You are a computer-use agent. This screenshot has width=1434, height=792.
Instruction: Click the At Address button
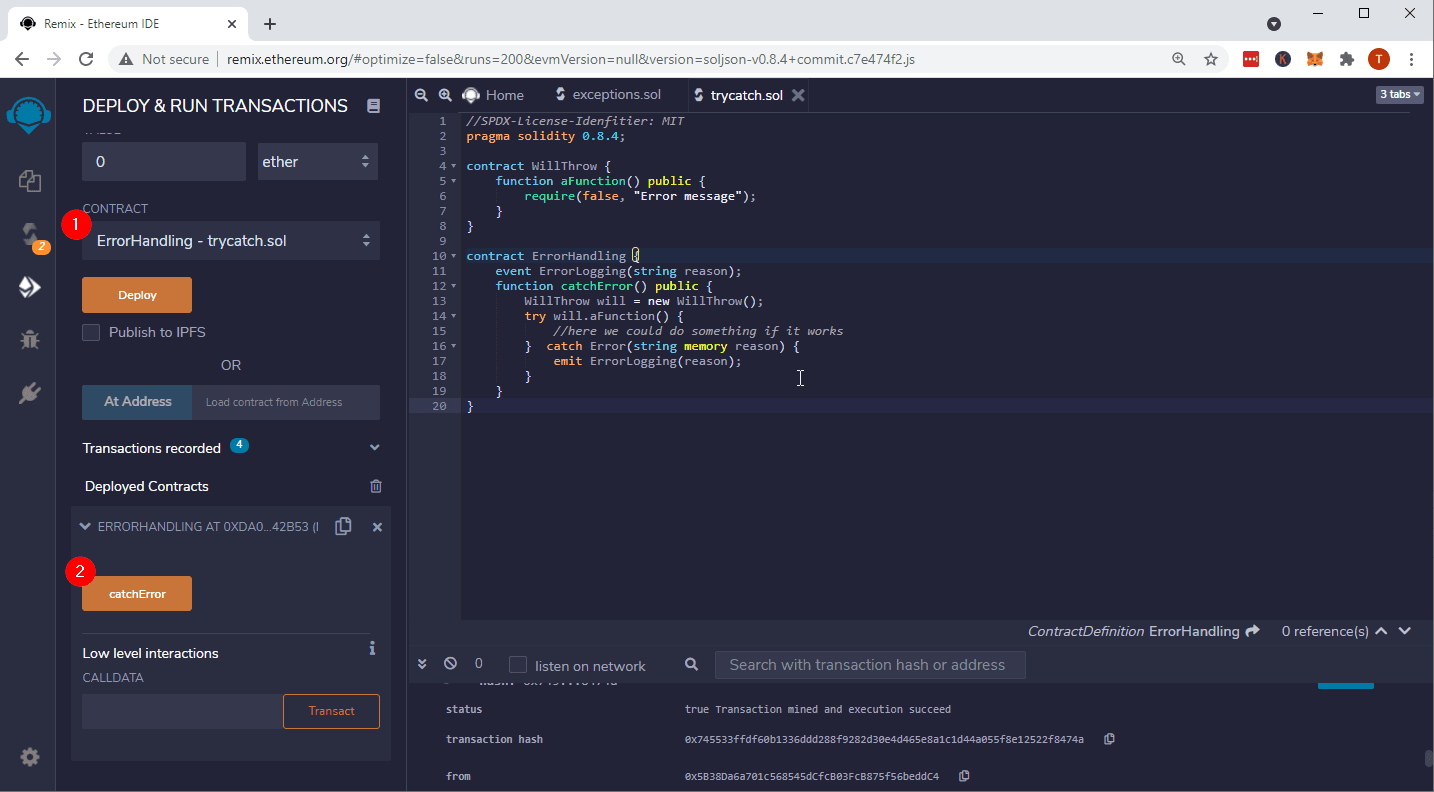point(138,401)
